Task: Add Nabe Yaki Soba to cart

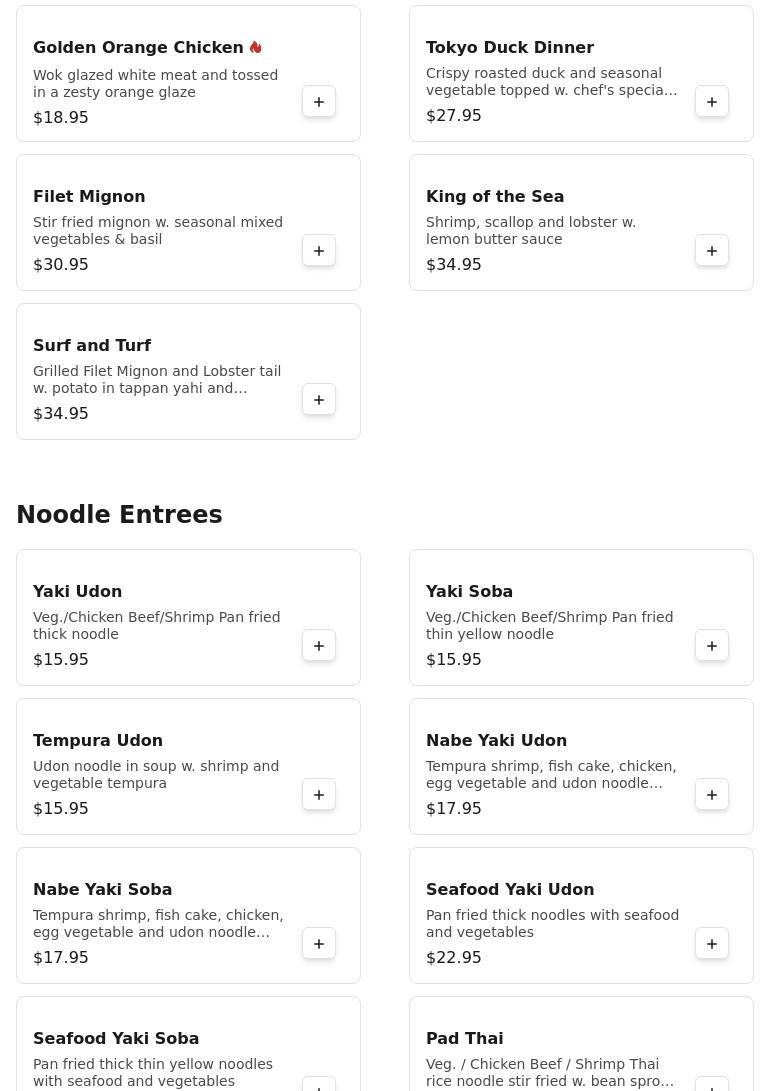Action: pyautogui.click(x=319, y=944)
